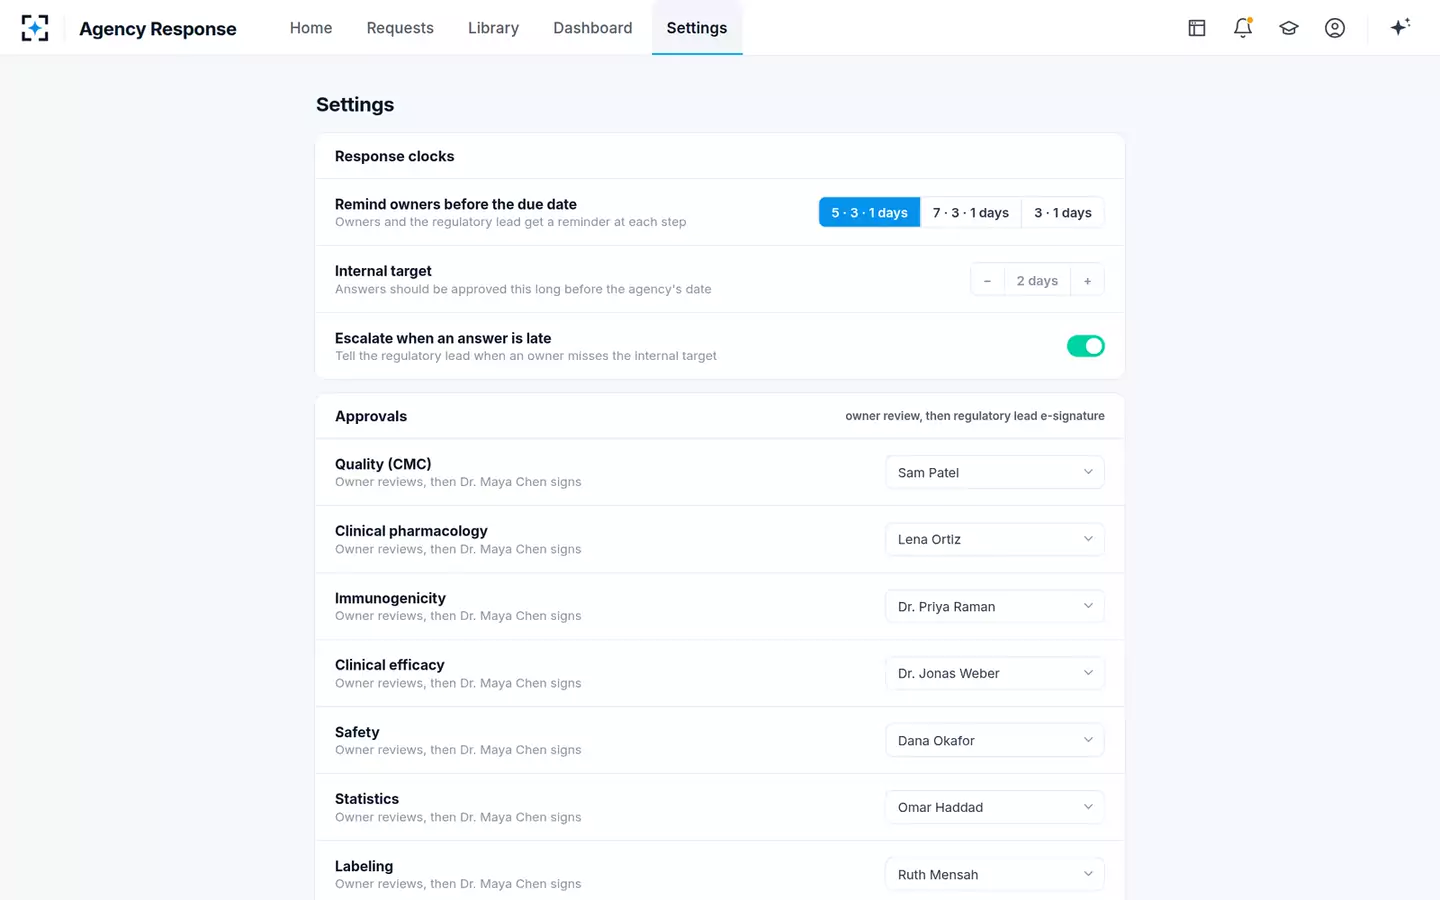
Task: Go to the Home tab
Action: pos(311,28)
